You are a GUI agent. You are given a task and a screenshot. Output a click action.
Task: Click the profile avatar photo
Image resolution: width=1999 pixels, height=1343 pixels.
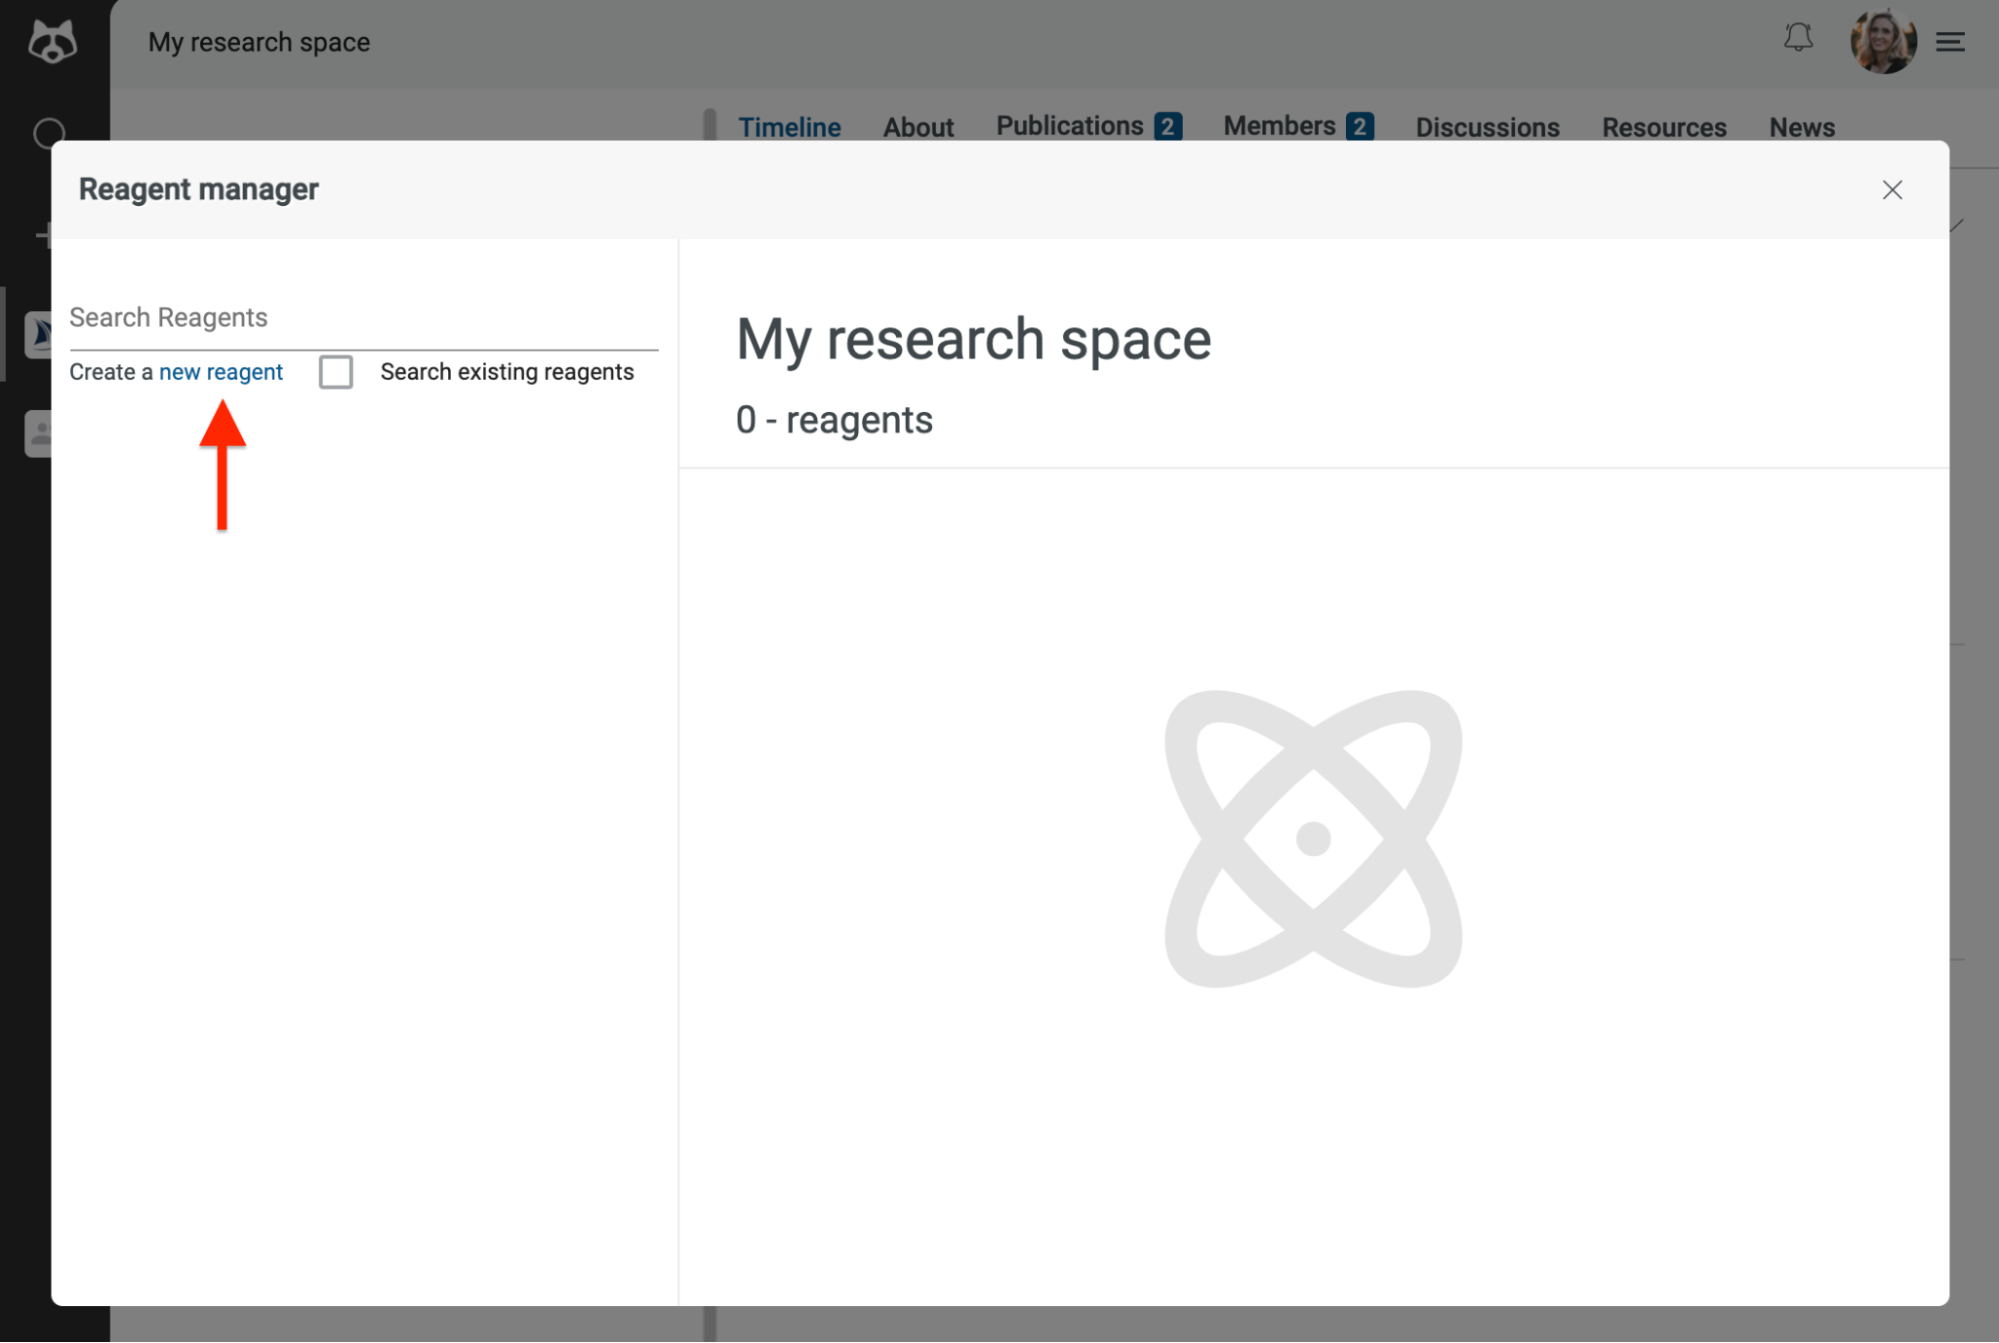pyautogui.click(x=1884, y=41)
